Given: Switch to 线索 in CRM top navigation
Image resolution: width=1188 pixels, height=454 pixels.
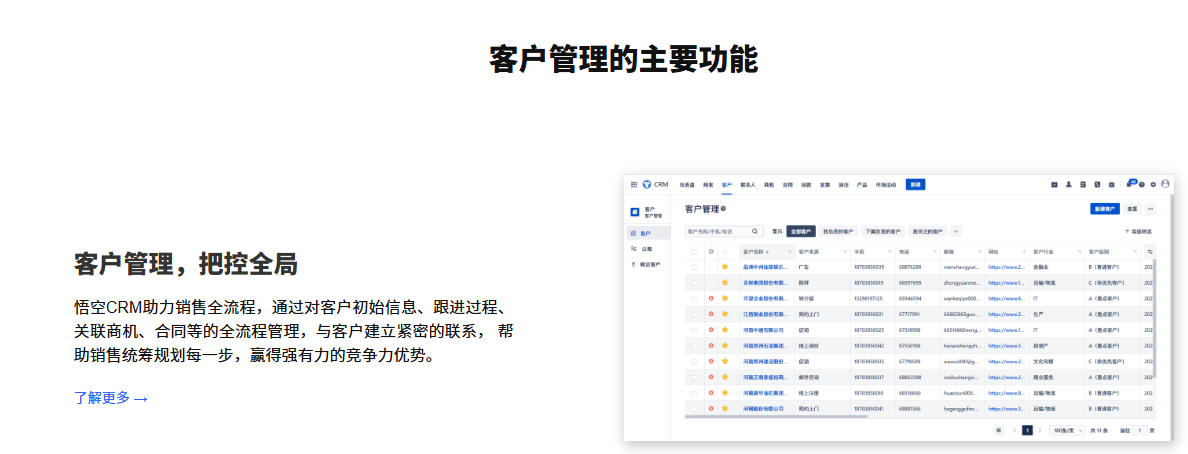Looking at the screenshot, I should point(708,184).
